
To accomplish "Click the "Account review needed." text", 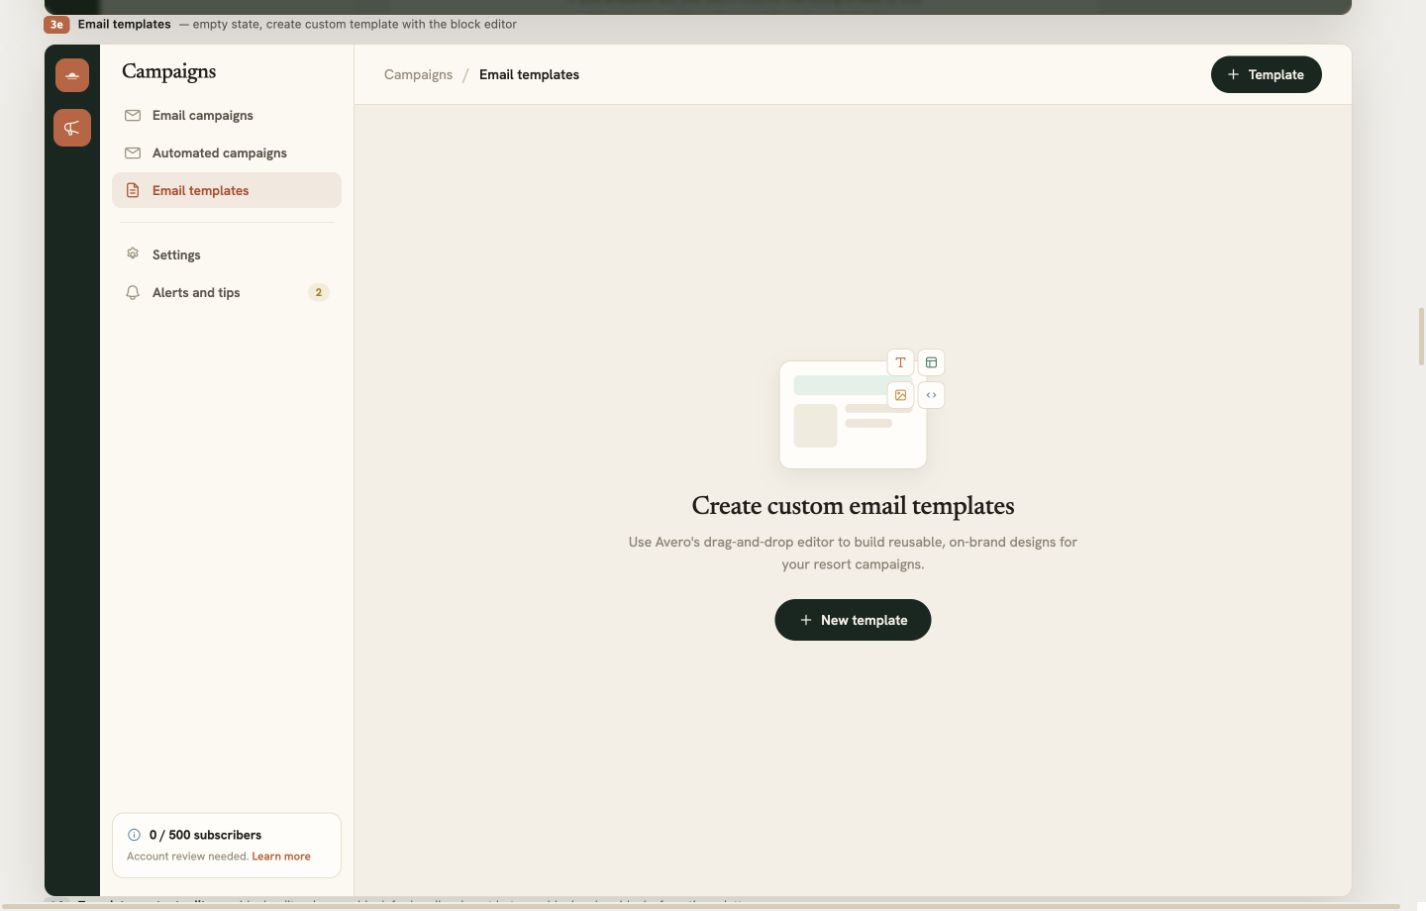I will (188, 857).
